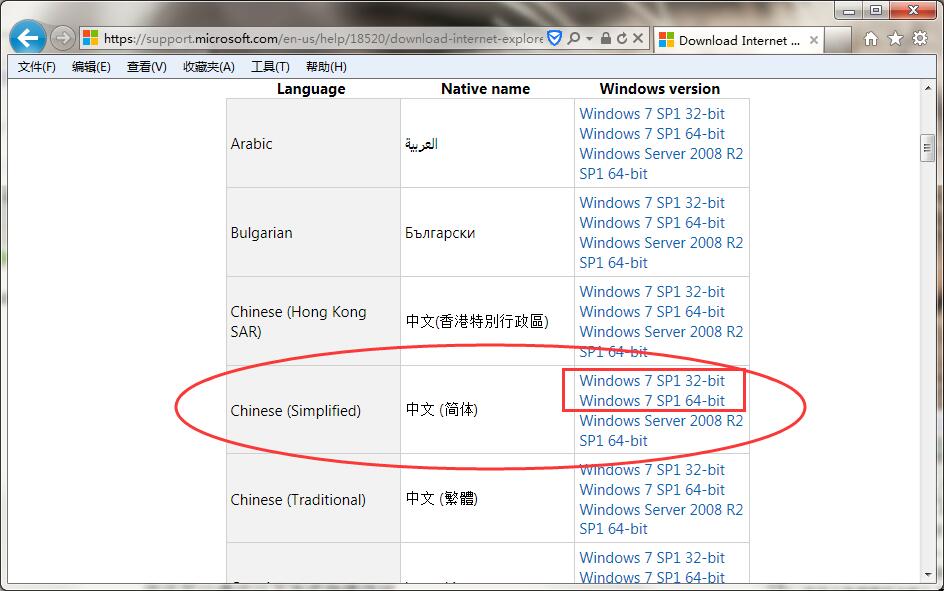
Task: Click the Language column header
Action: tap(311, 89)
